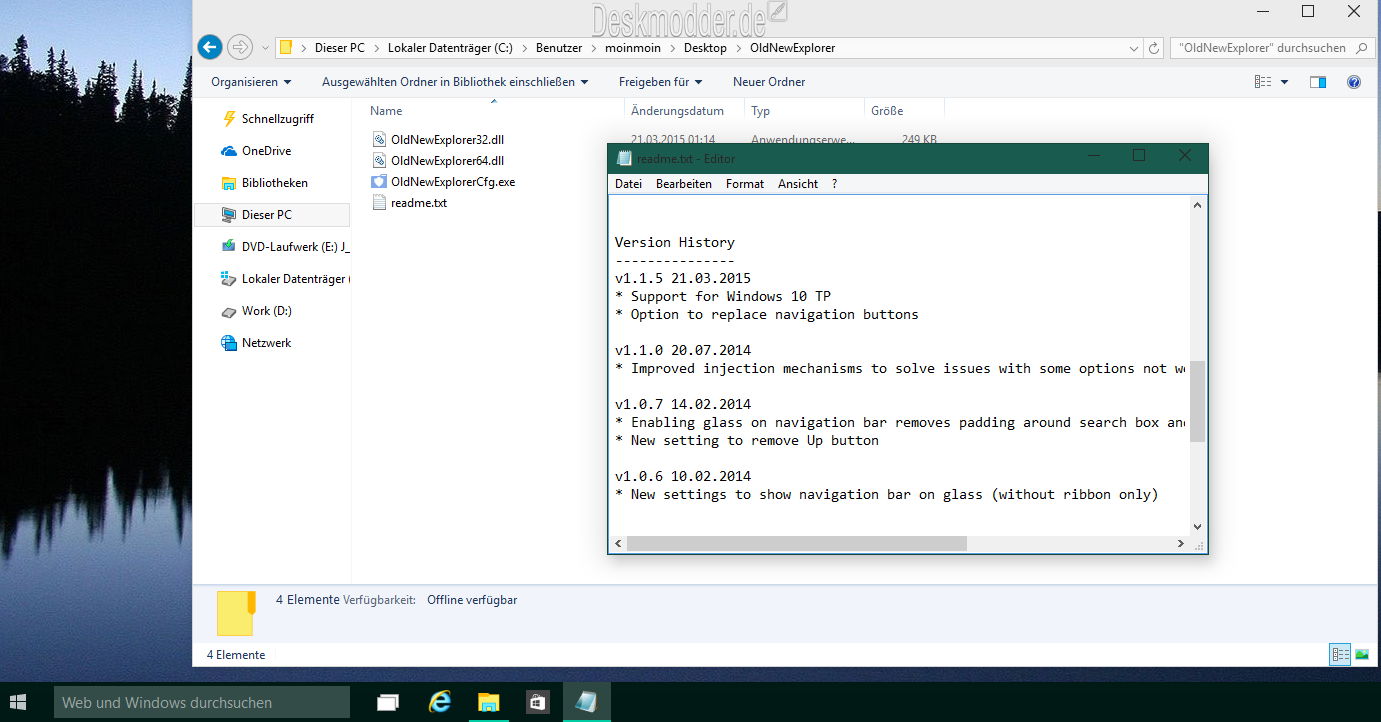The width and height of the screenshot is (1381, 722).
Task: Click Editor horizontal scrollbar right arrow
Action: 1180,544
